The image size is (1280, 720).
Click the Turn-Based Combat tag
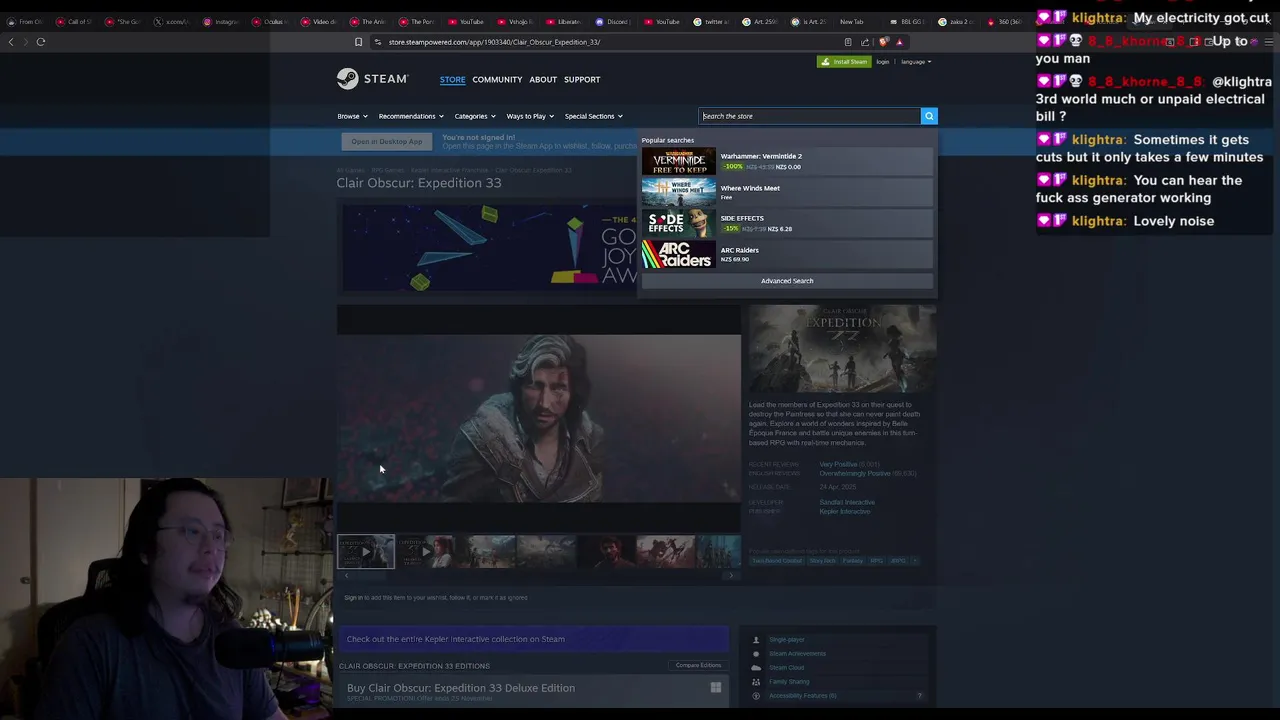(x=778, y=561)
